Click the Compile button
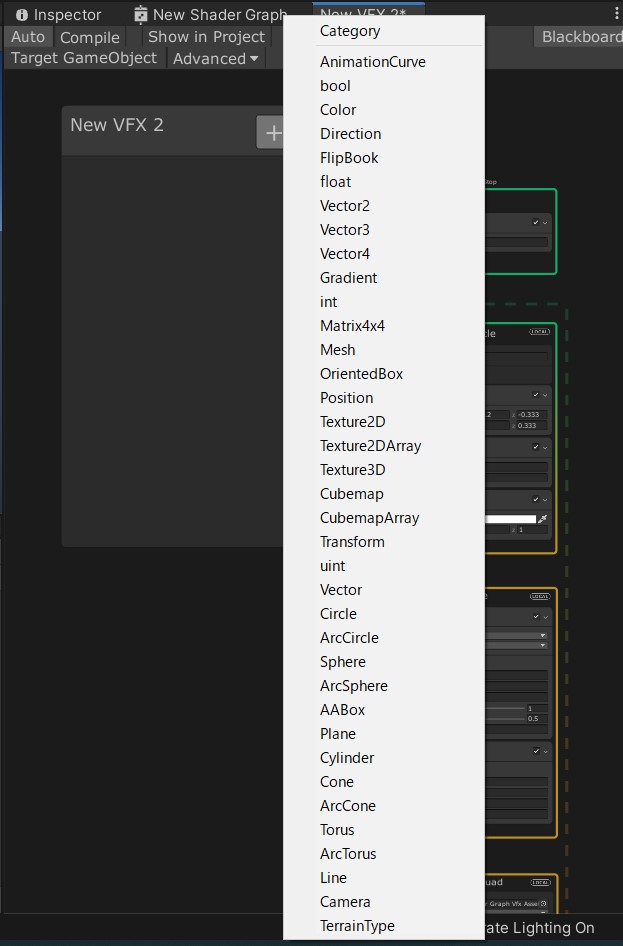Screen dimensions: 623x946 click(x=90, y=37)
